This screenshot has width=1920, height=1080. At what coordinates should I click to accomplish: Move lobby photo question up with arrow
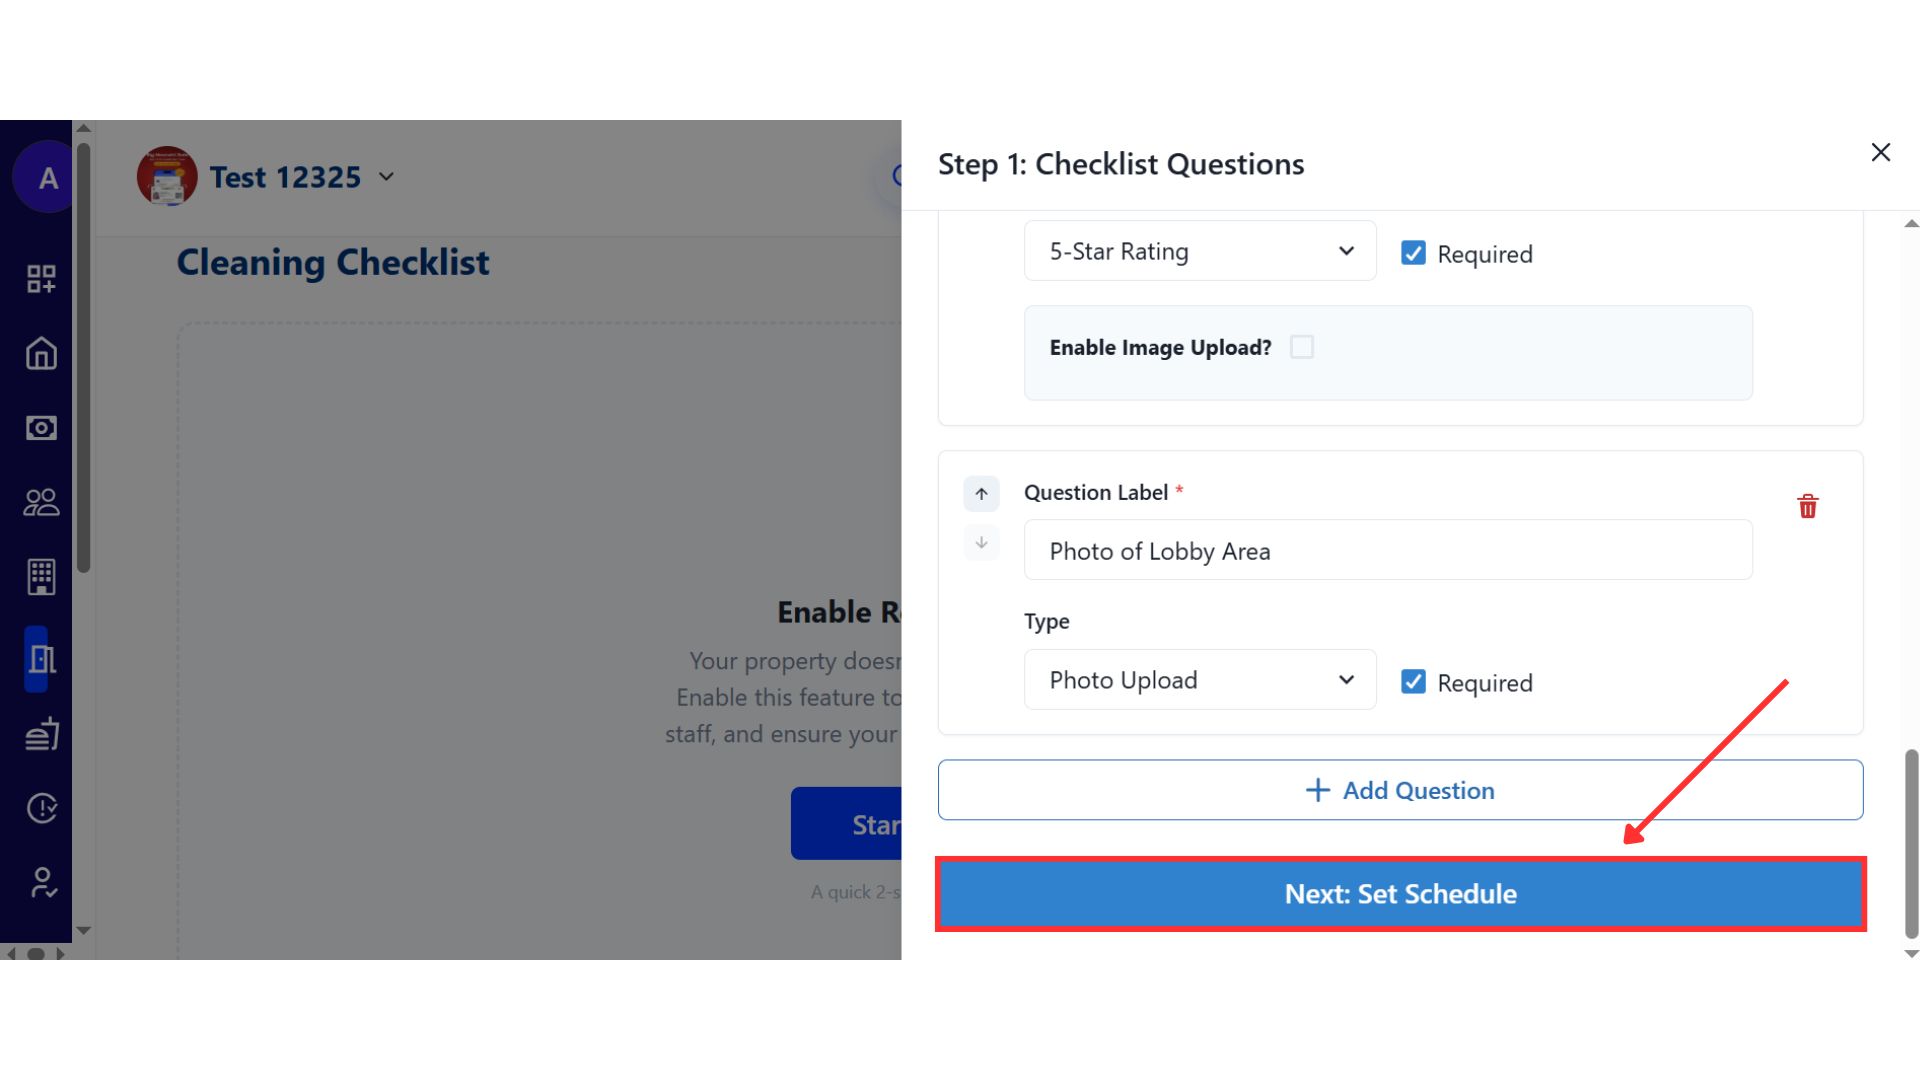[981, 494]
